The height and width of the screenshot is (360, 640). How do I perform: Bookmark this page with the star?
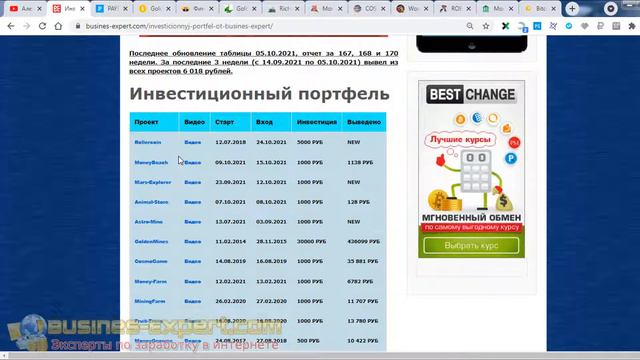(x=486, y=26)
